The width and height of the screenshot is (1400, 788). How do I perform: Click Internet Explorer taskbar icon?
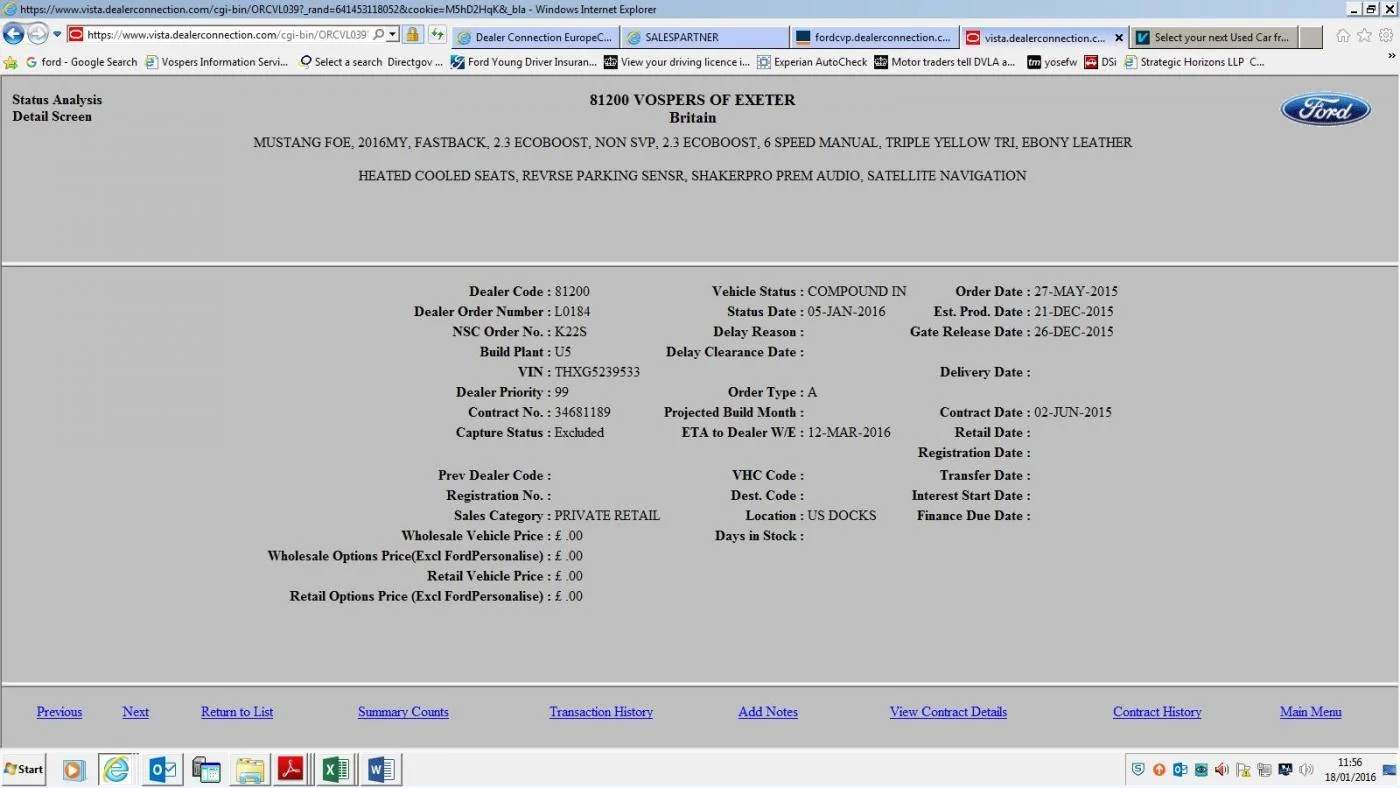point(117,769)
